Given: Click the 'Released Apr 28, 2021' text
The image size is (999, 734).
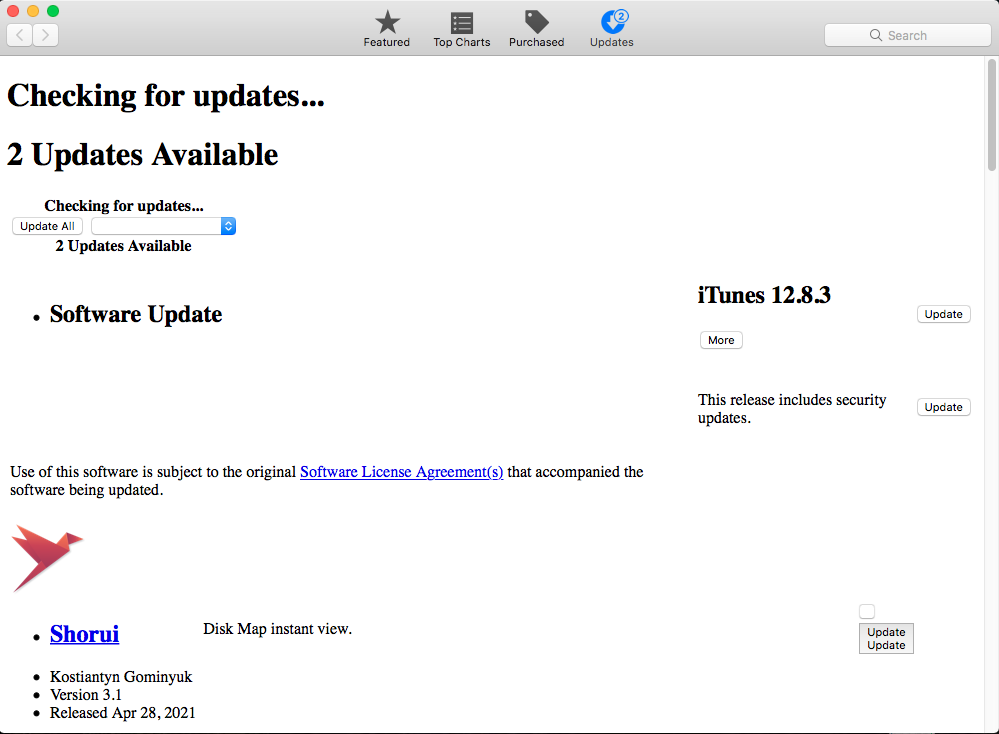Looking at the screenshot, I should coord(123,712).
